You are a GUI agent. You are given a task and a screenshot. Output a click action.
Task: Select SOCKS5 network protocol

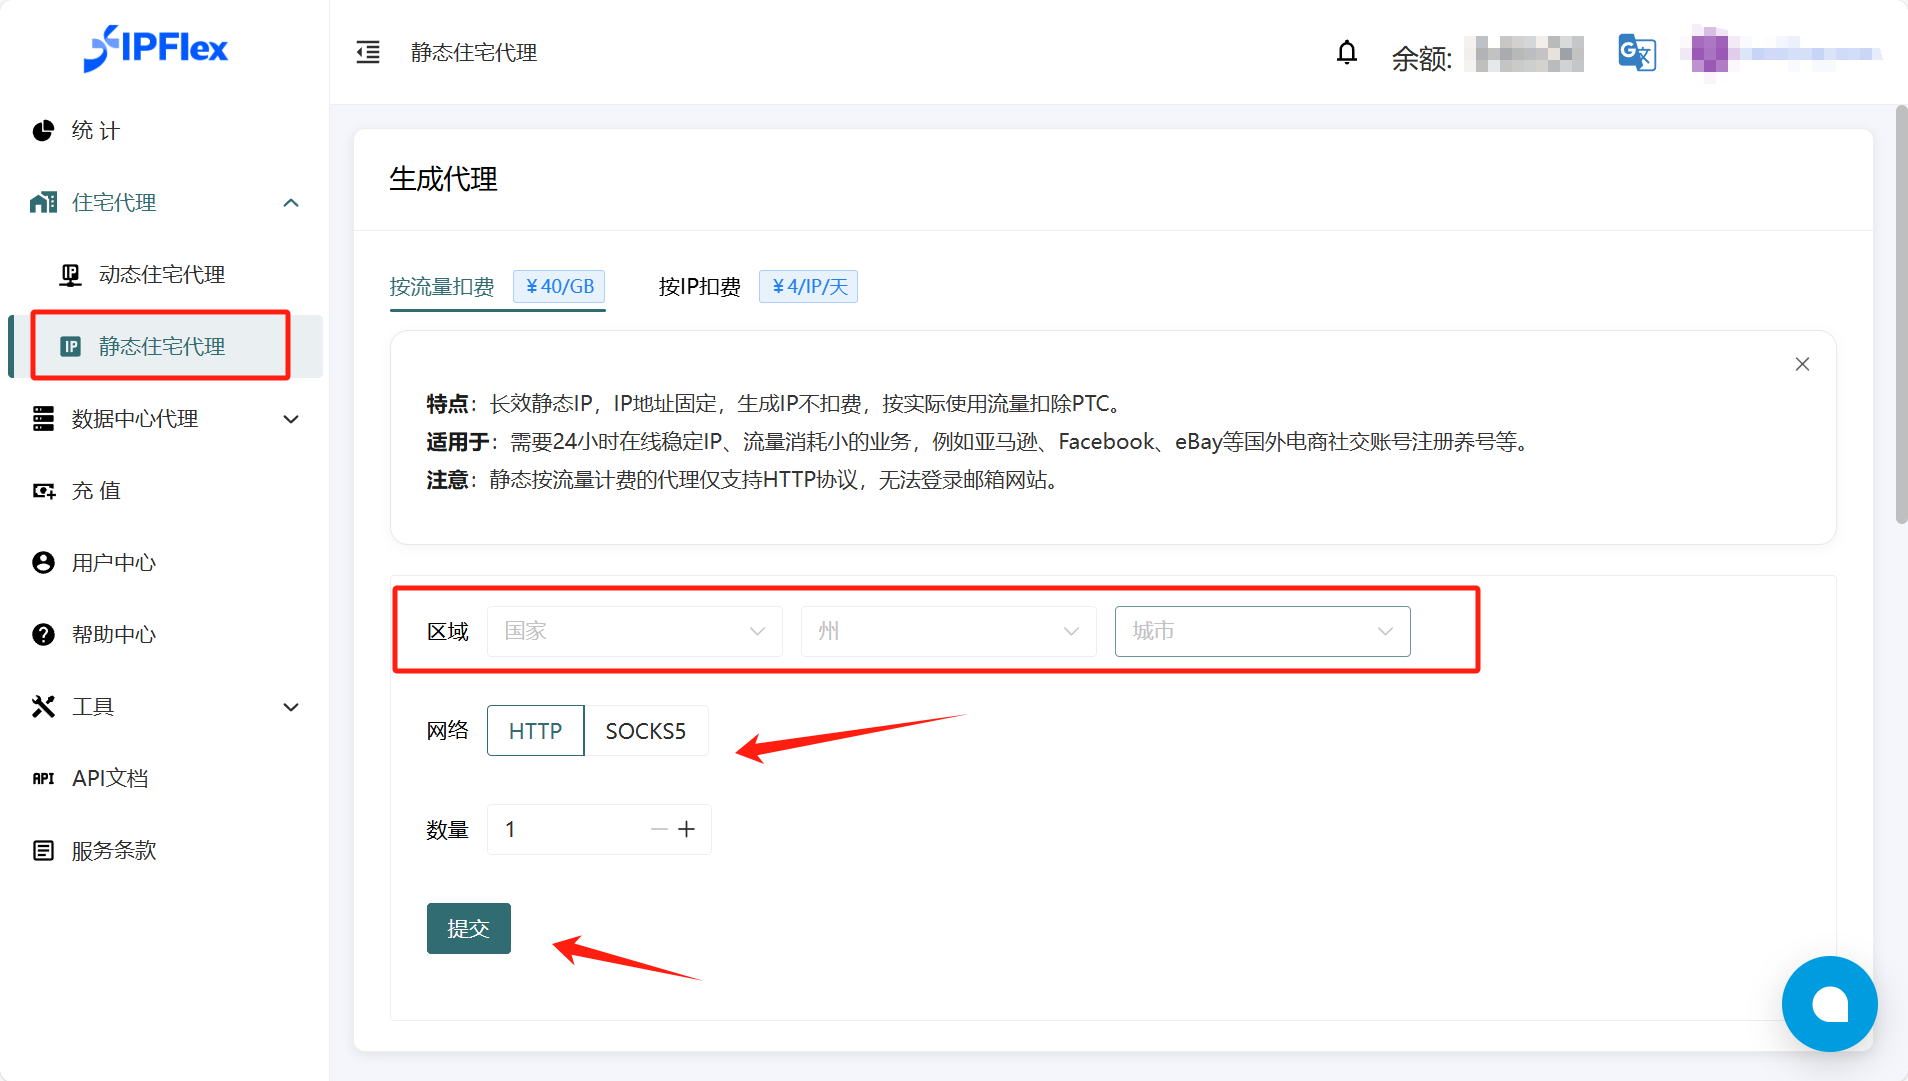[646, 731]
